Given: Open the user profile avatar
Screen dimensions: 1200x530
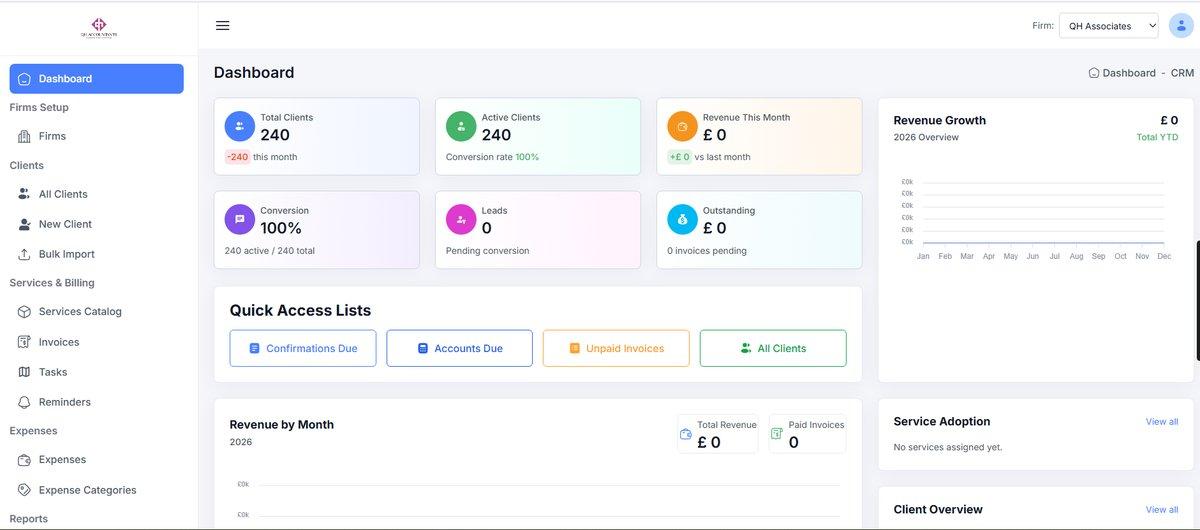Looking at the screenshot, I should coord(1181,26).
